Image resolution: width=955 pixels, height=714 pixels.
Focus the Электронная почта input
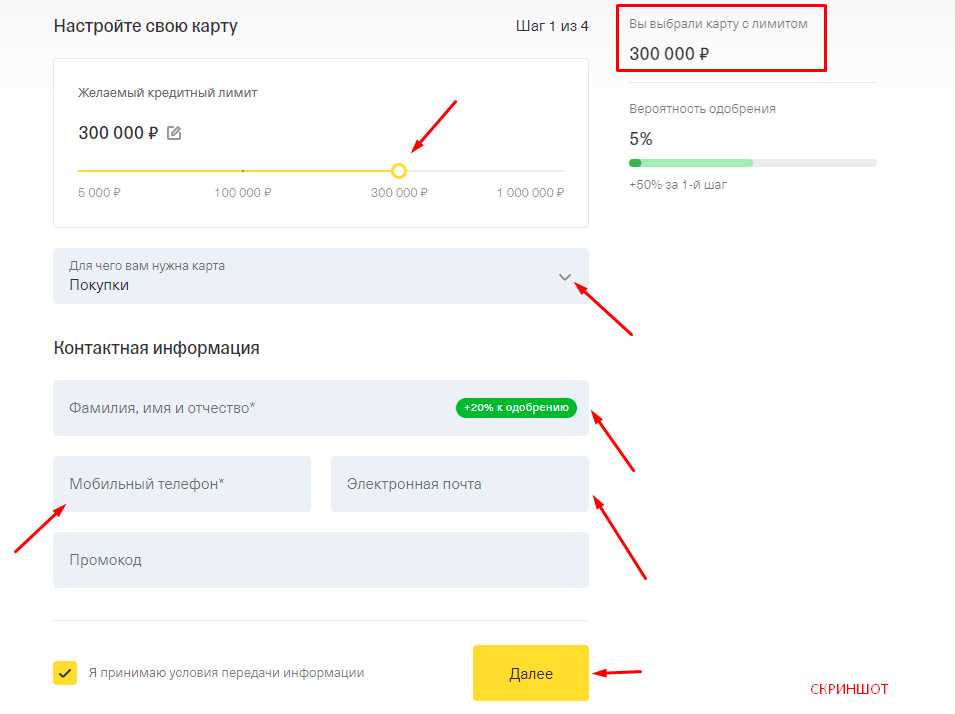(460, 484)
